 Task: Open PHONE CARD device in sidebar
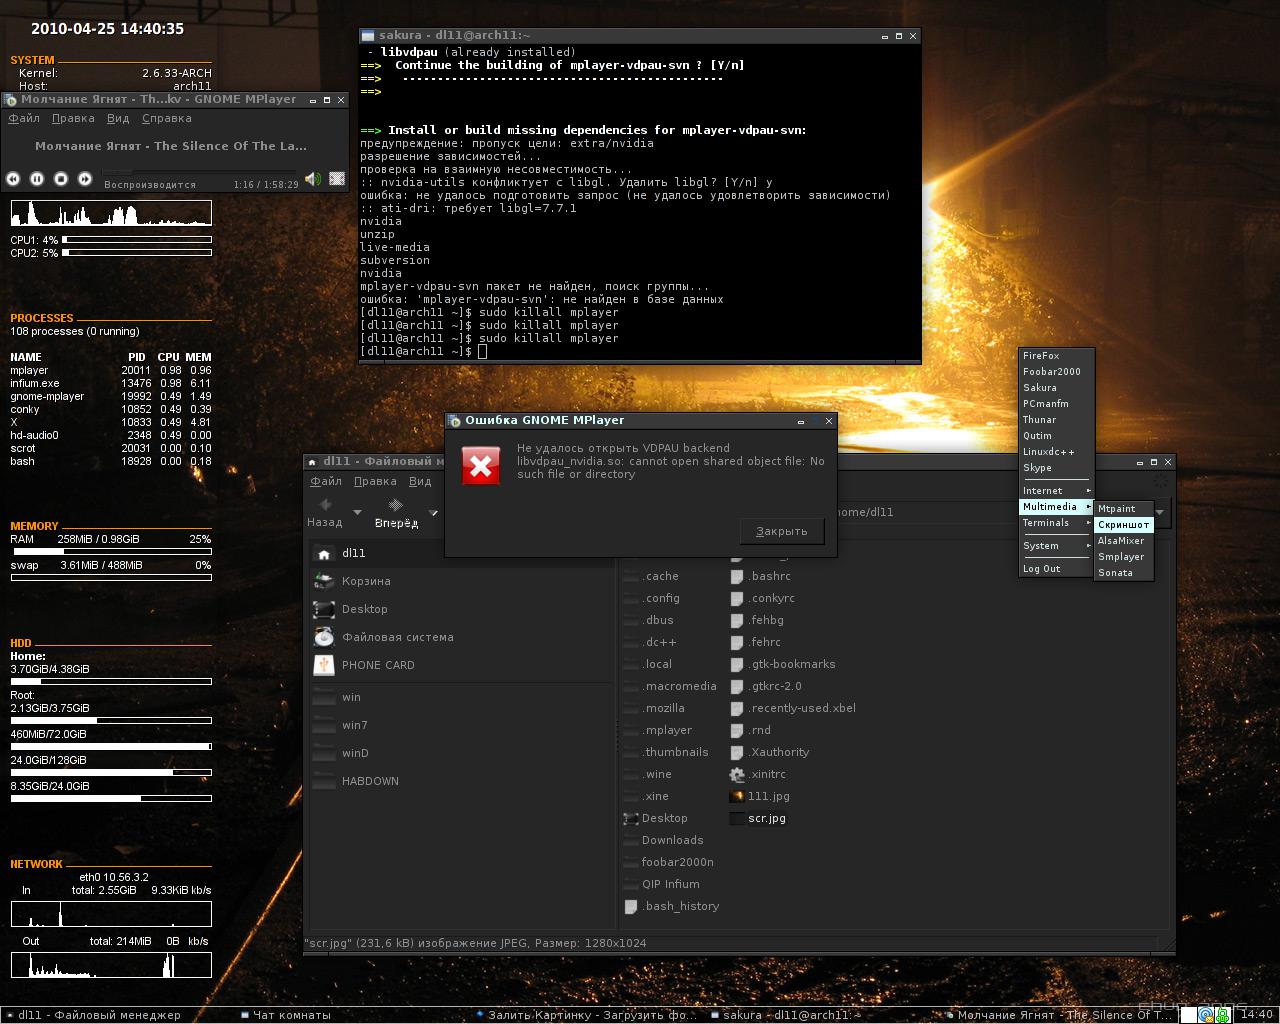pyautogui.click(x=377, y=665)
